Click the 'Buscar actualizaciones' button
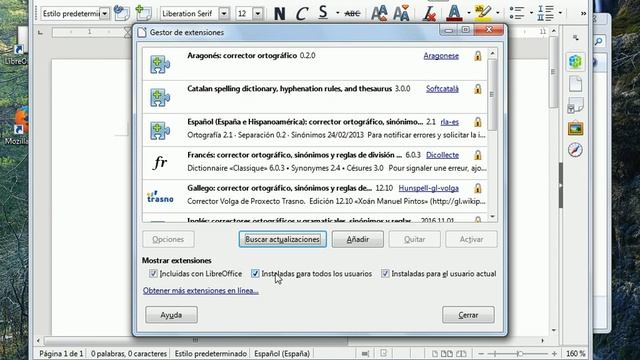This screenshot has height=360, width=640. (282, 239)
